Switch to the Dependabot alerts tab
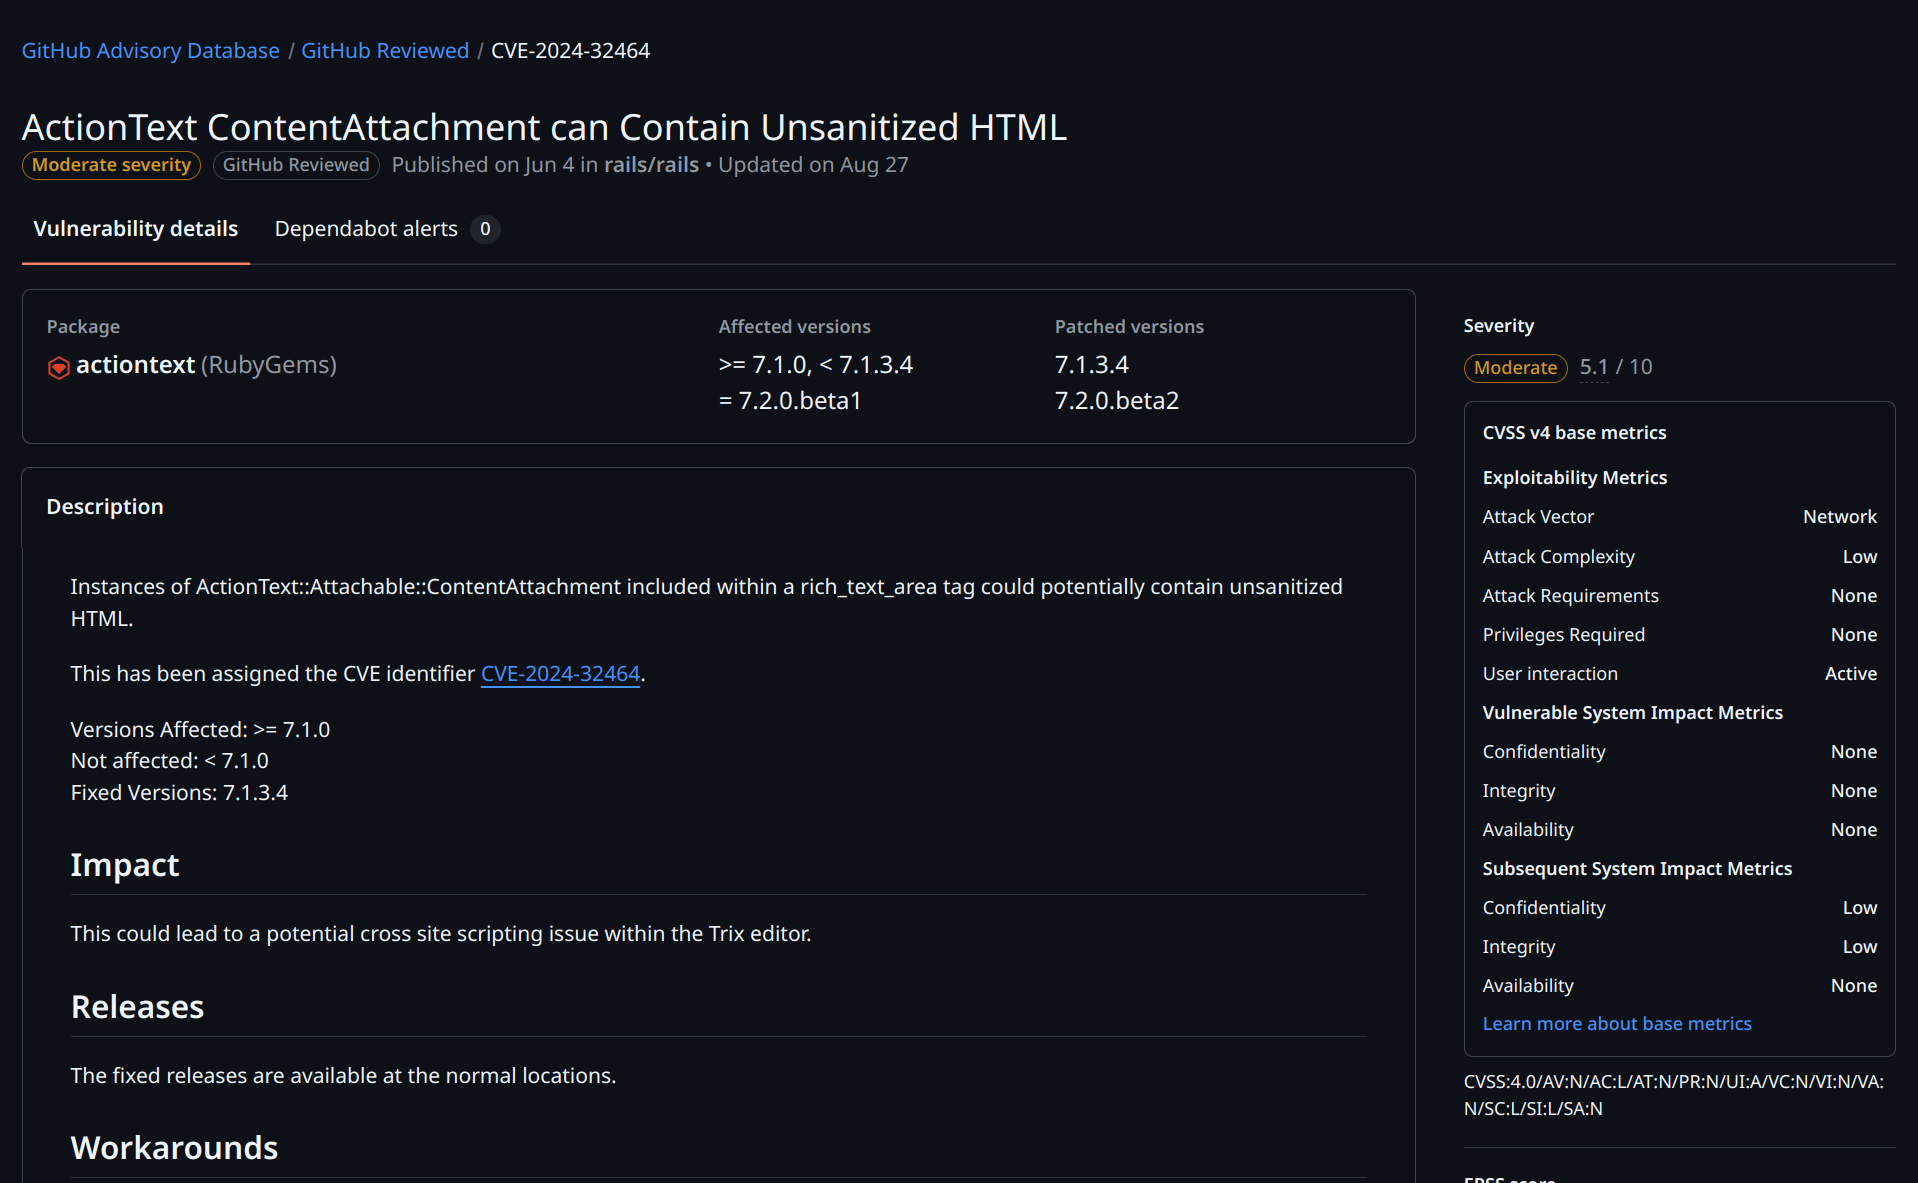 pos(387,229)
